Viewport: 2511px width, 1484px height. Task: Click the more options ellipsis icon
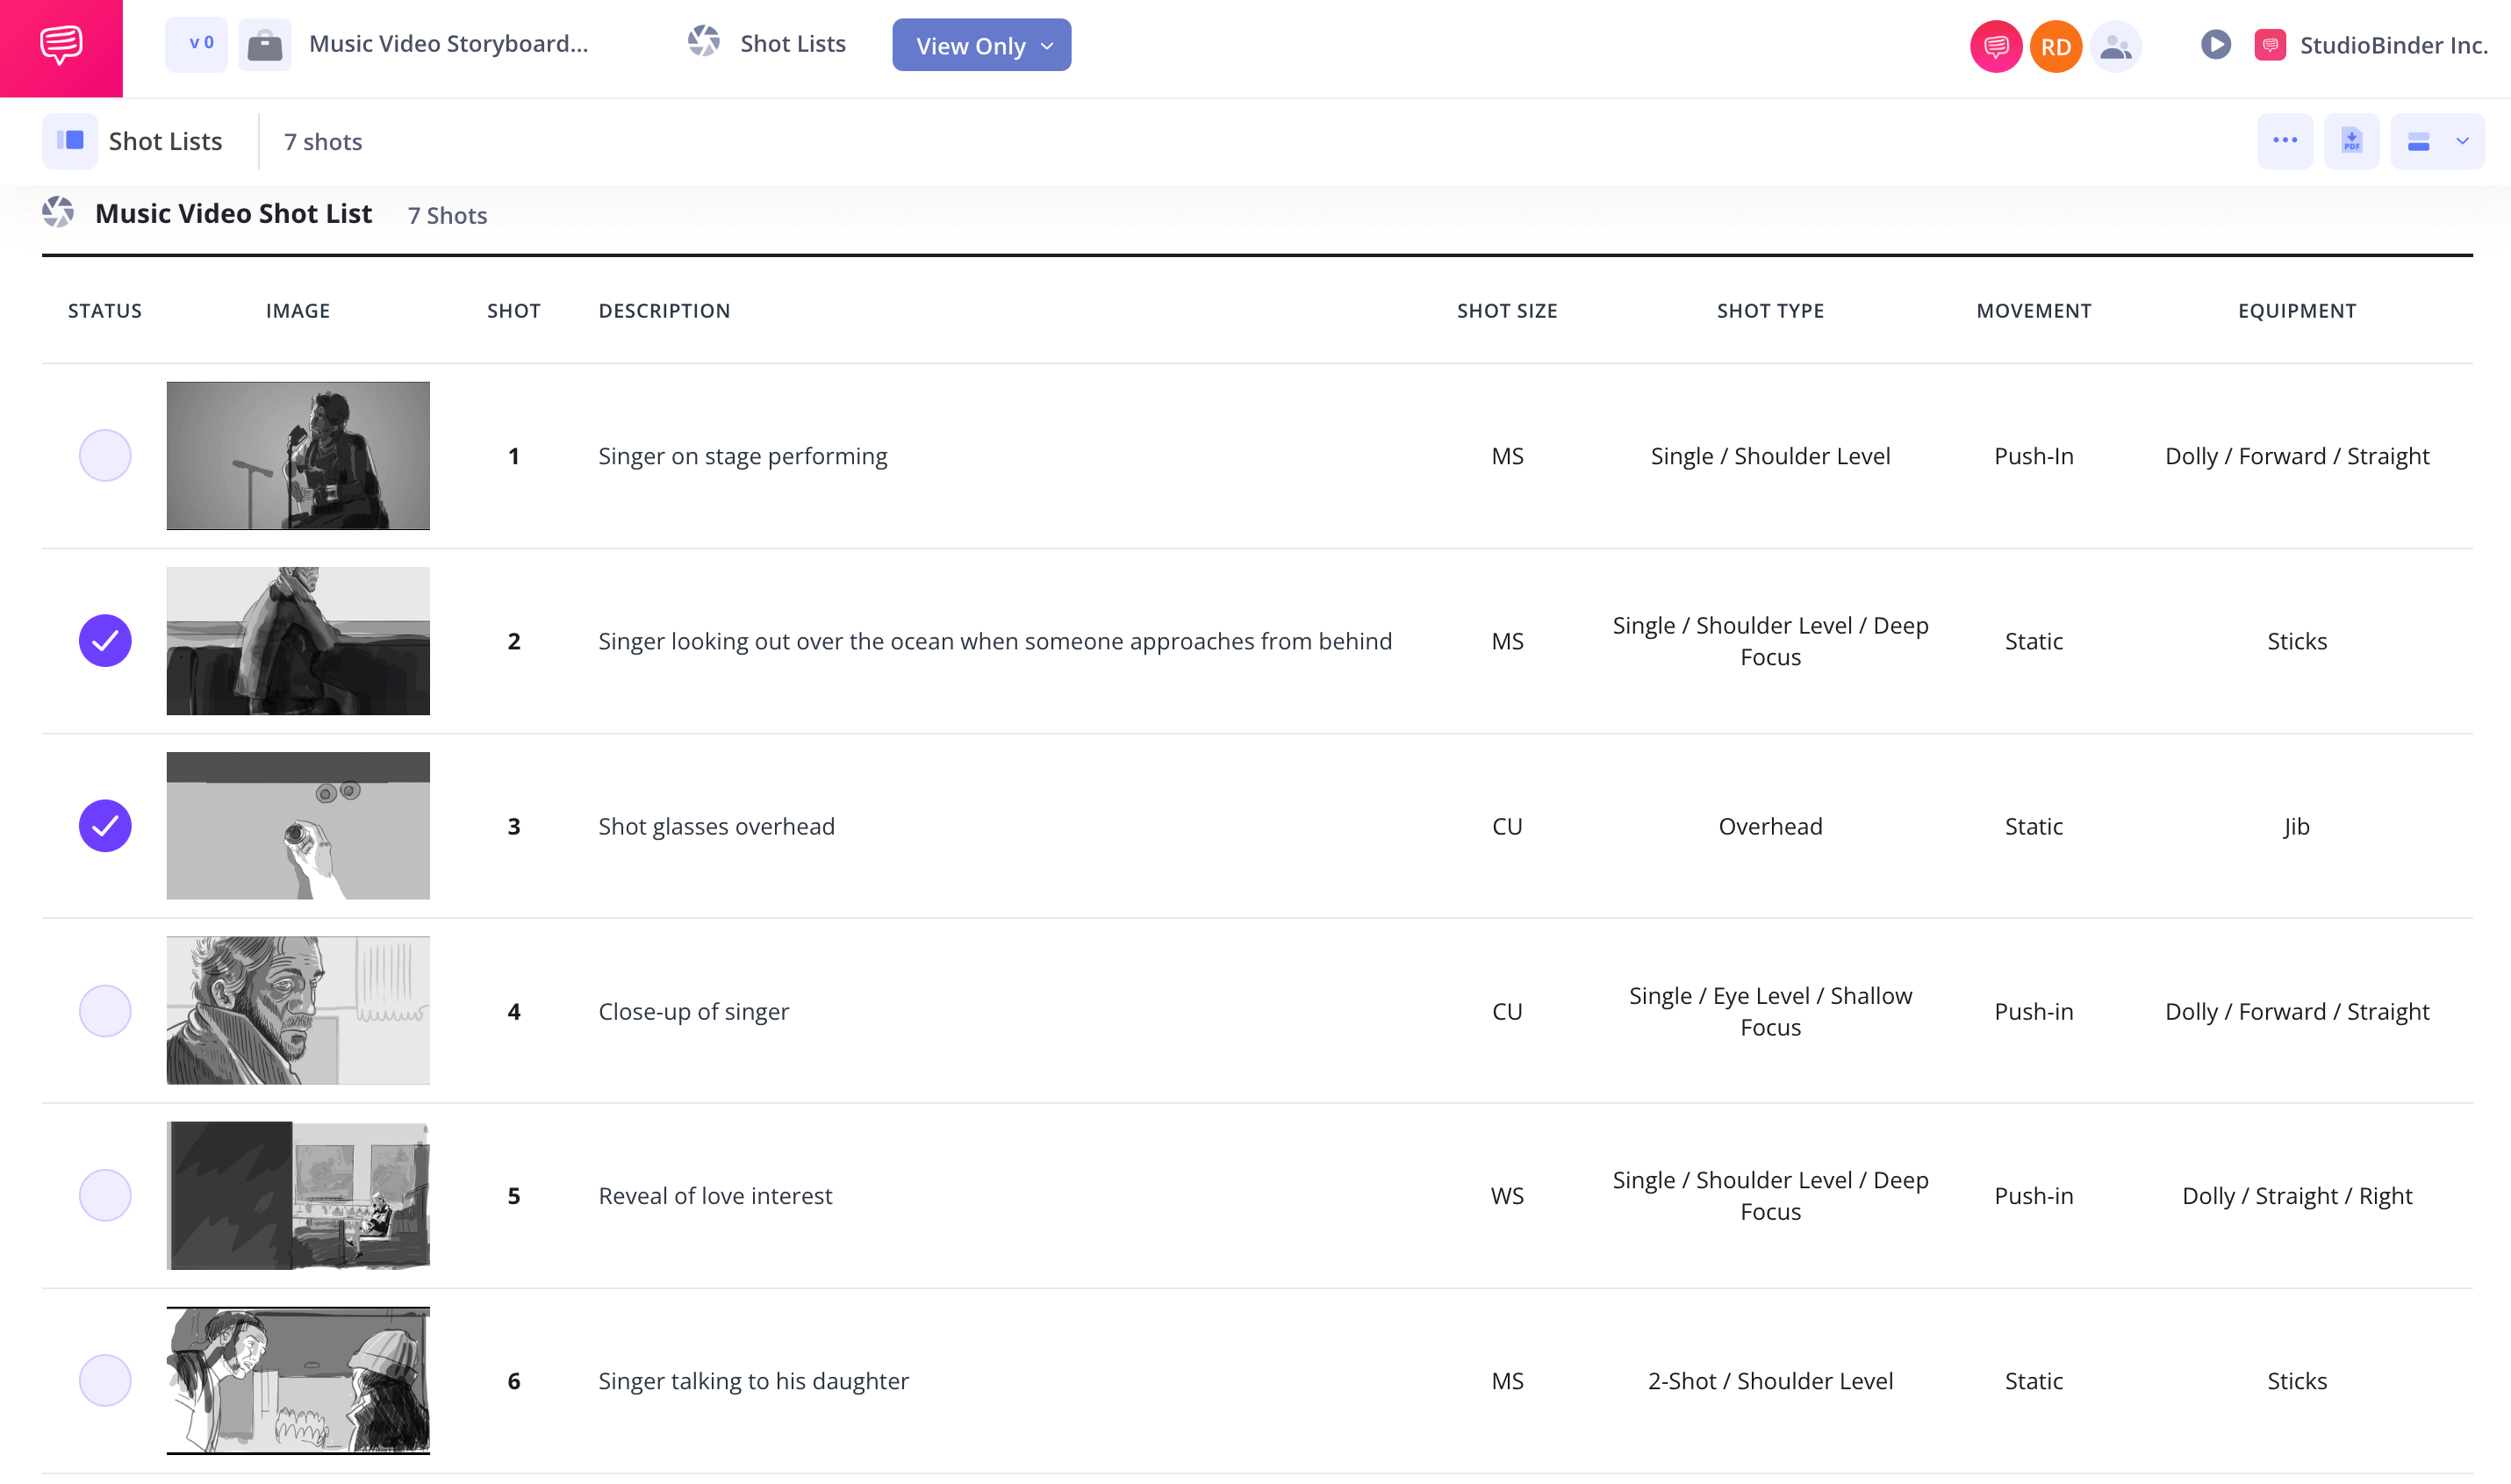(2285, 140)
